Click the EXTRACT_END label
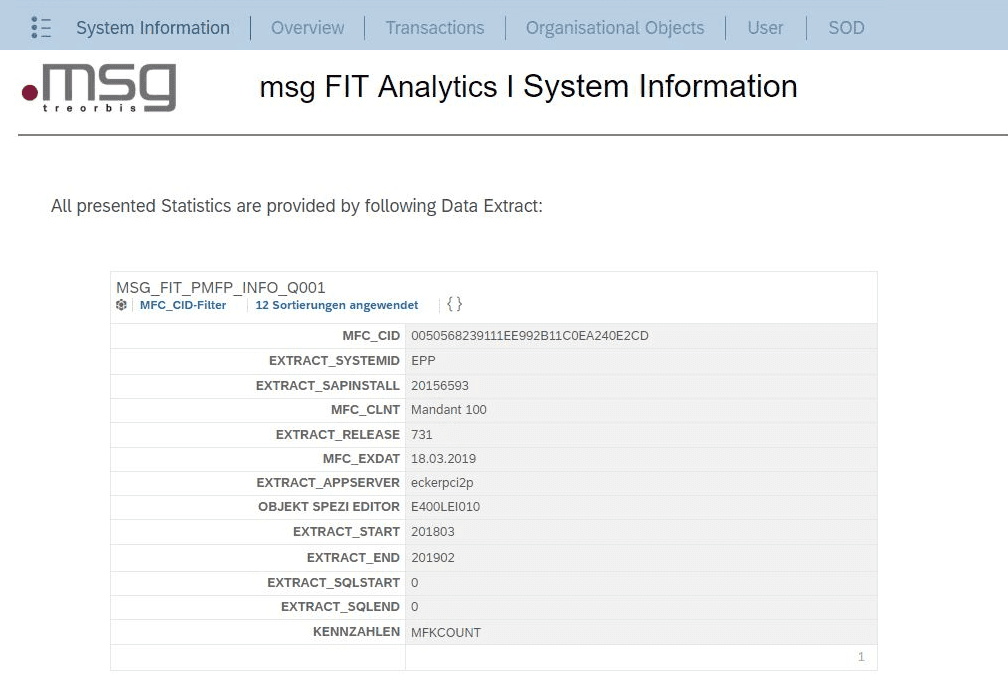Viewport: 1008px width, 690px height. [353, 558]
